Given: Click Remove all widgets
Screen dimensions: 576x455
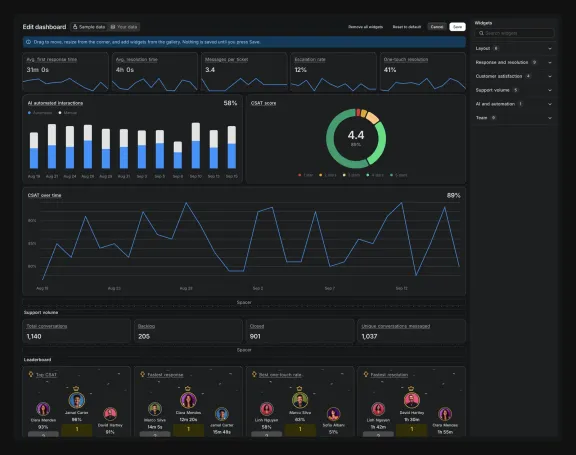Looking at the screenshot, I should pos(366,27).
